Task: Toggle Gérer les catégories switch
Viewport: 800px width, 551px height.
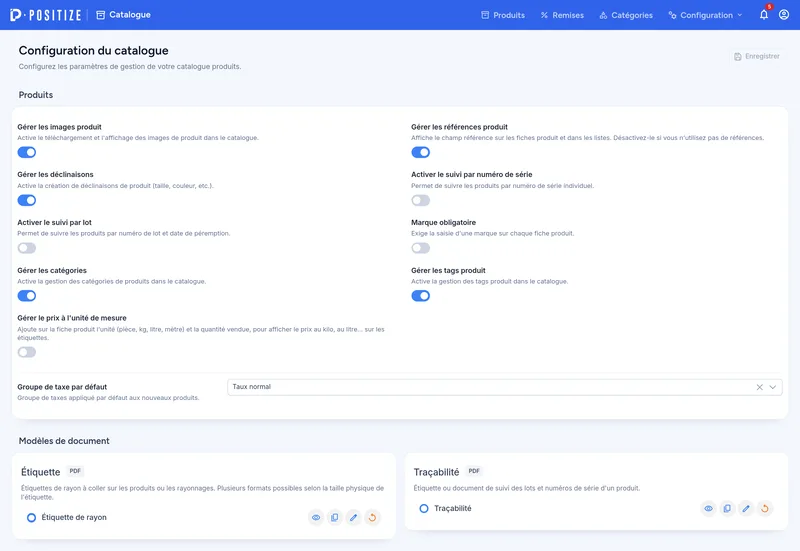Action: (x=27, y=296)
